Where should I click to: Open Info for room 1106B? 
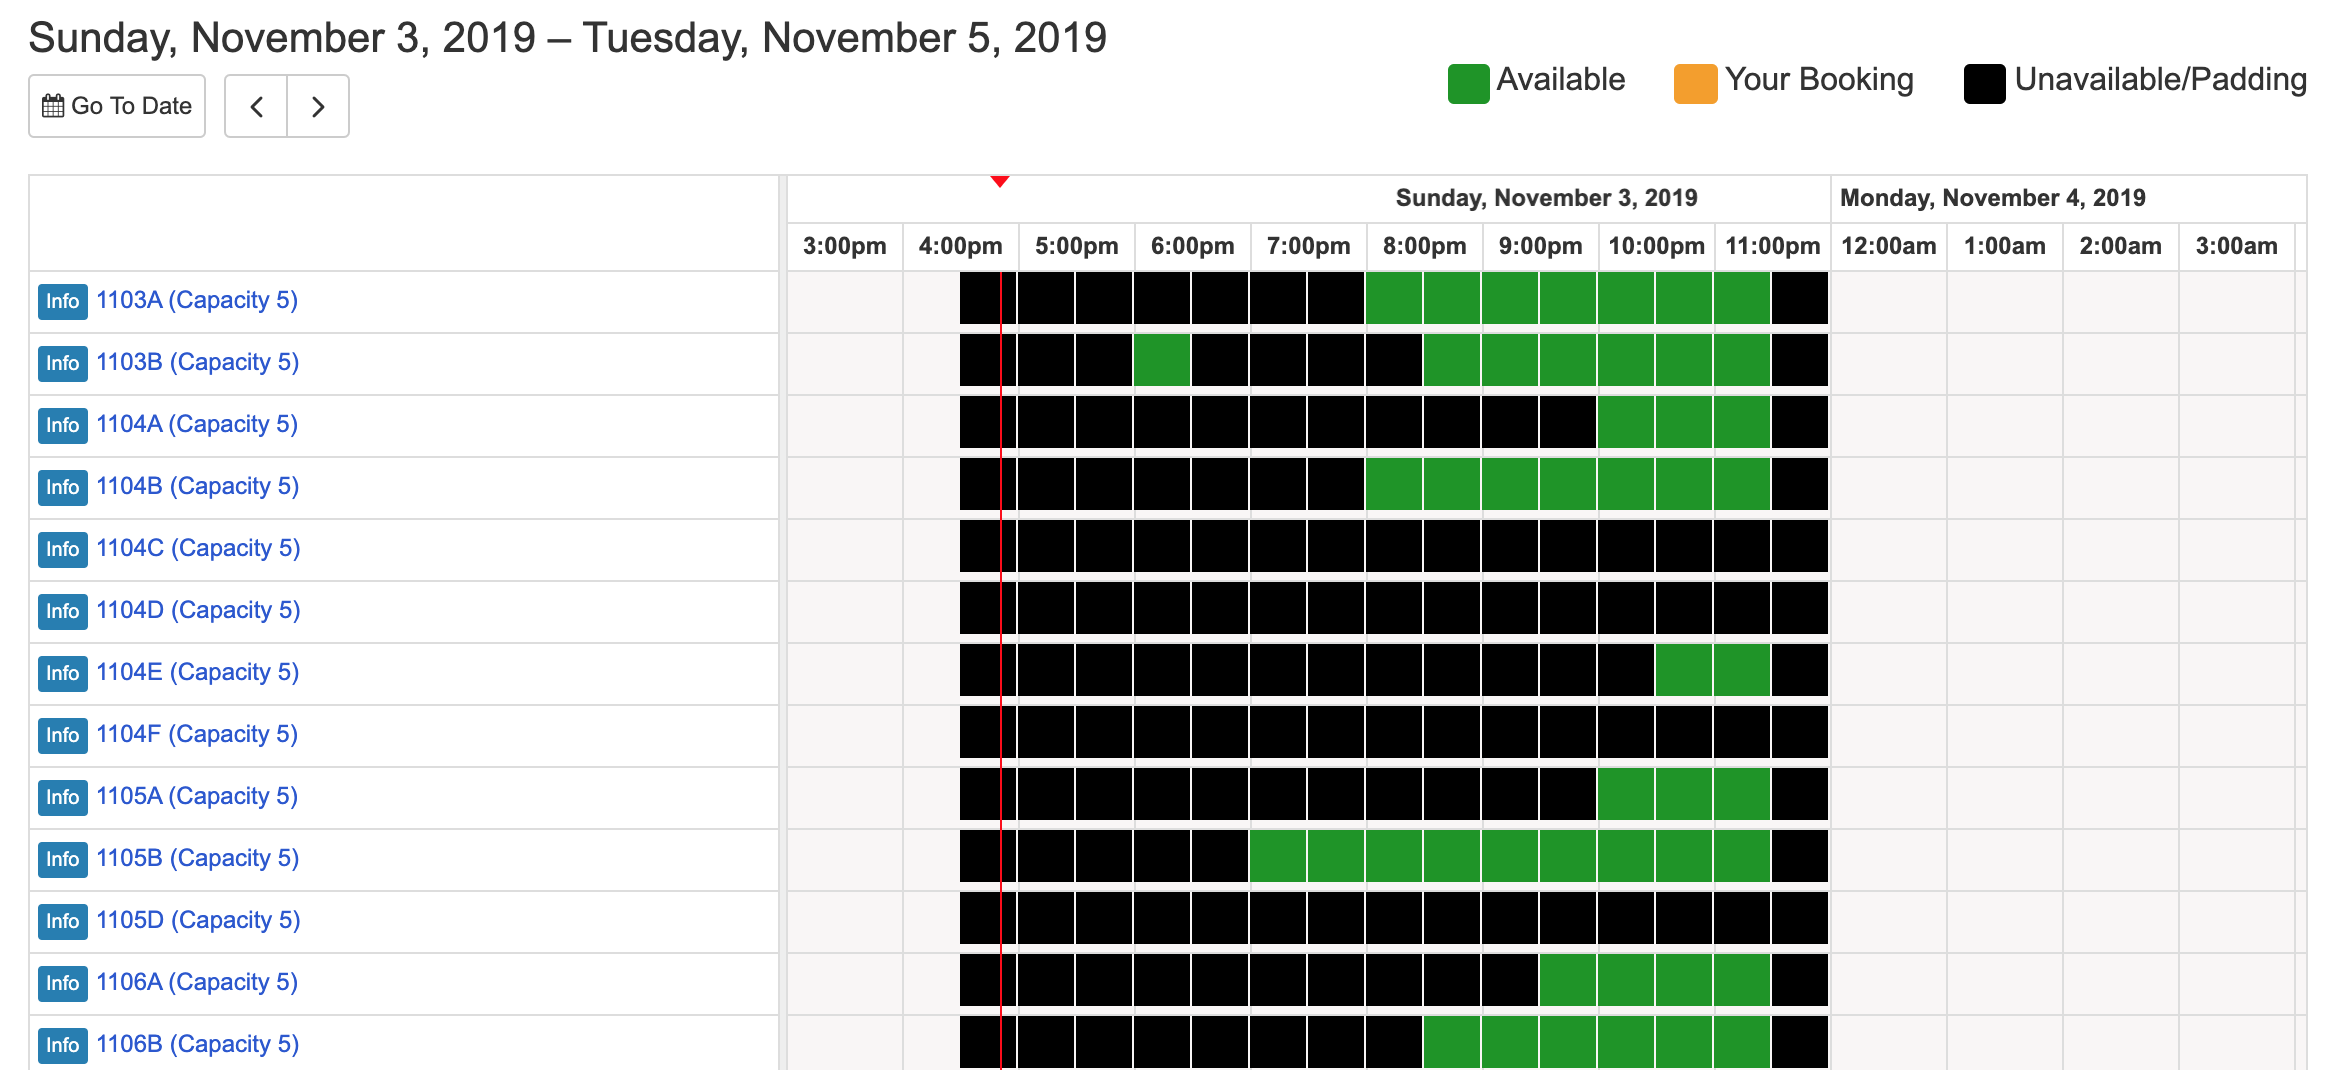(x=62, y=1045)
